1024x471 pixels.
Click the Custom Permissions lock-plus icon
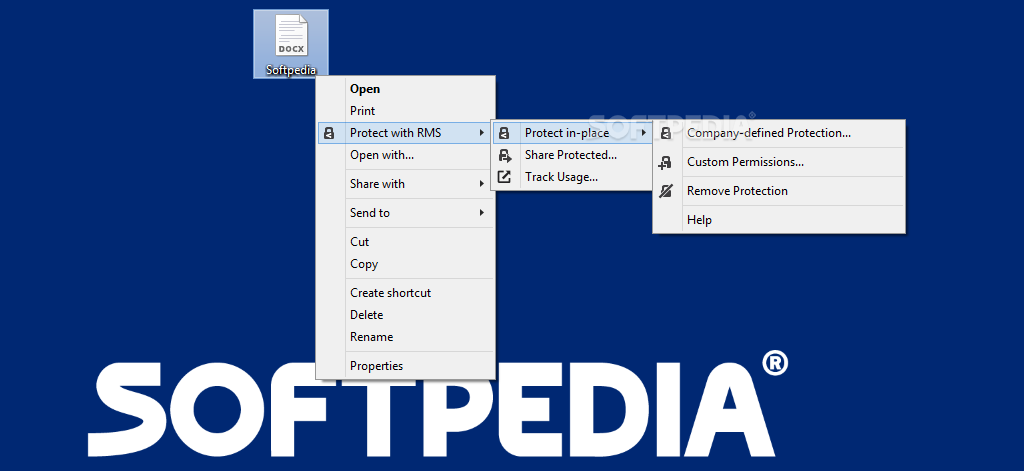[665, 162]
